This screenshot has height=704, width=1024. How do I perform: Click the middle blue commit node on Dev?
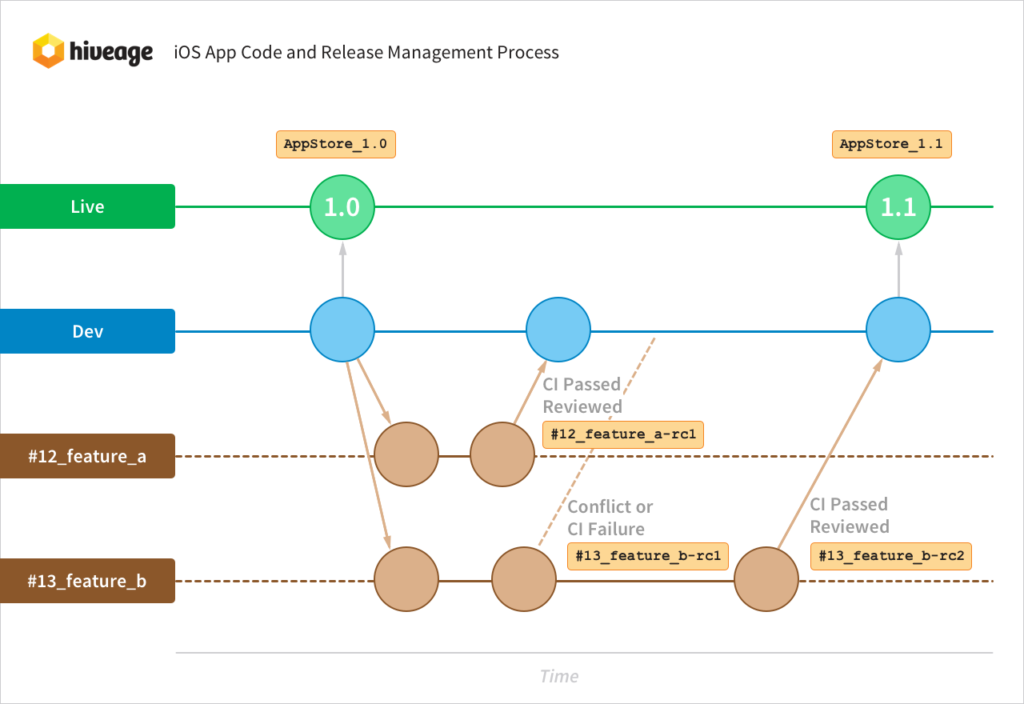558,328
